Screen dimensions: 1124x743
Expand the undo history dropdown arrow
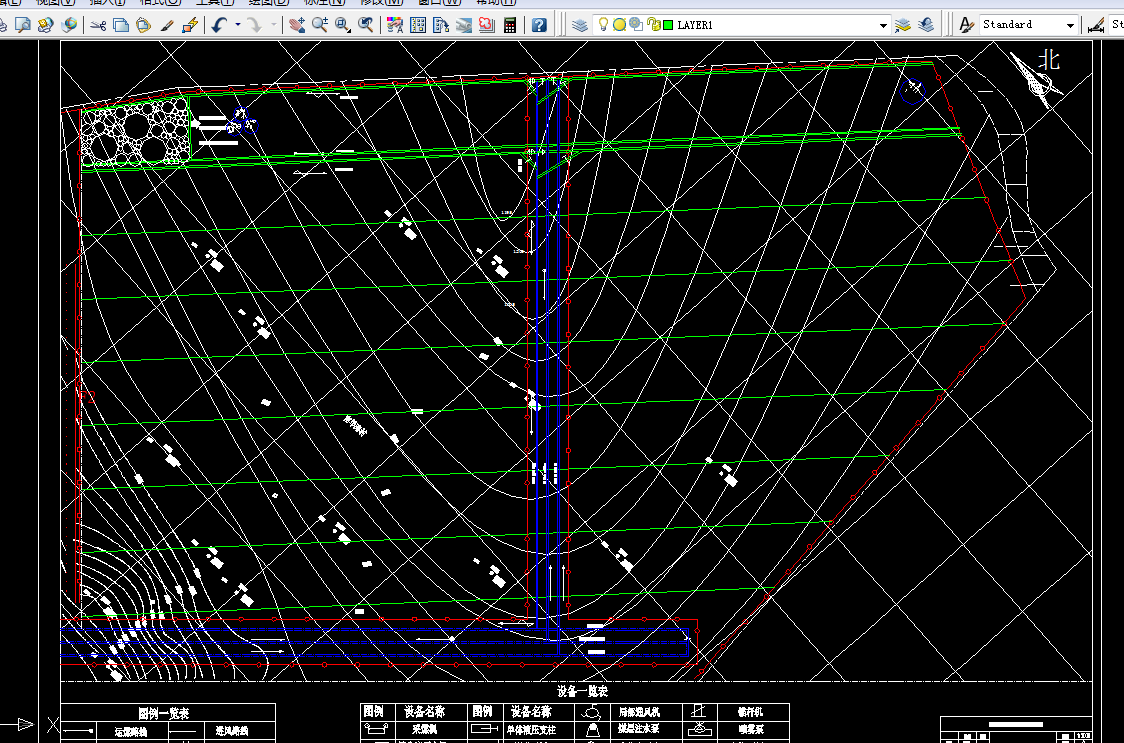pos(238,25)
